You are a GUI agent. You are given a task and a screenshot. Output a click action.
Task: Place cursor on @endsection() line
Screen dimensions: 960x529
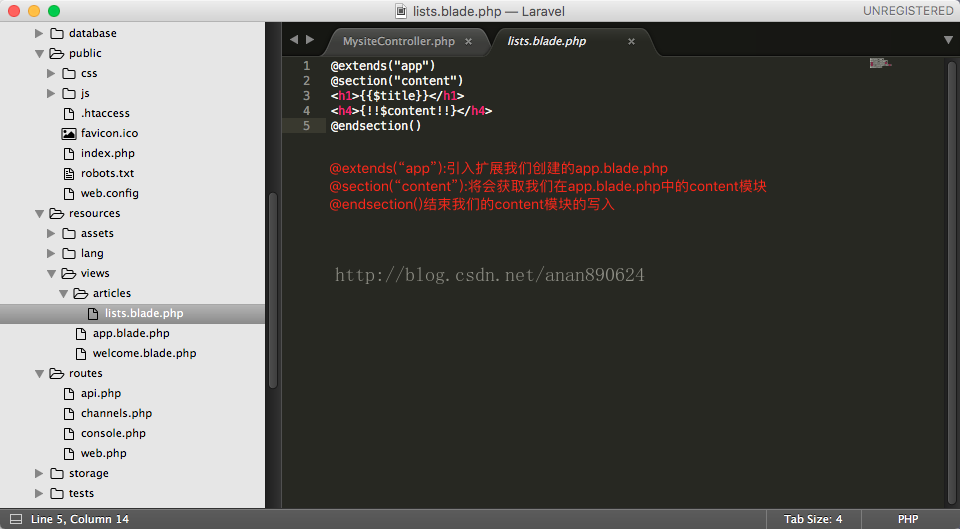coord(376,126)
